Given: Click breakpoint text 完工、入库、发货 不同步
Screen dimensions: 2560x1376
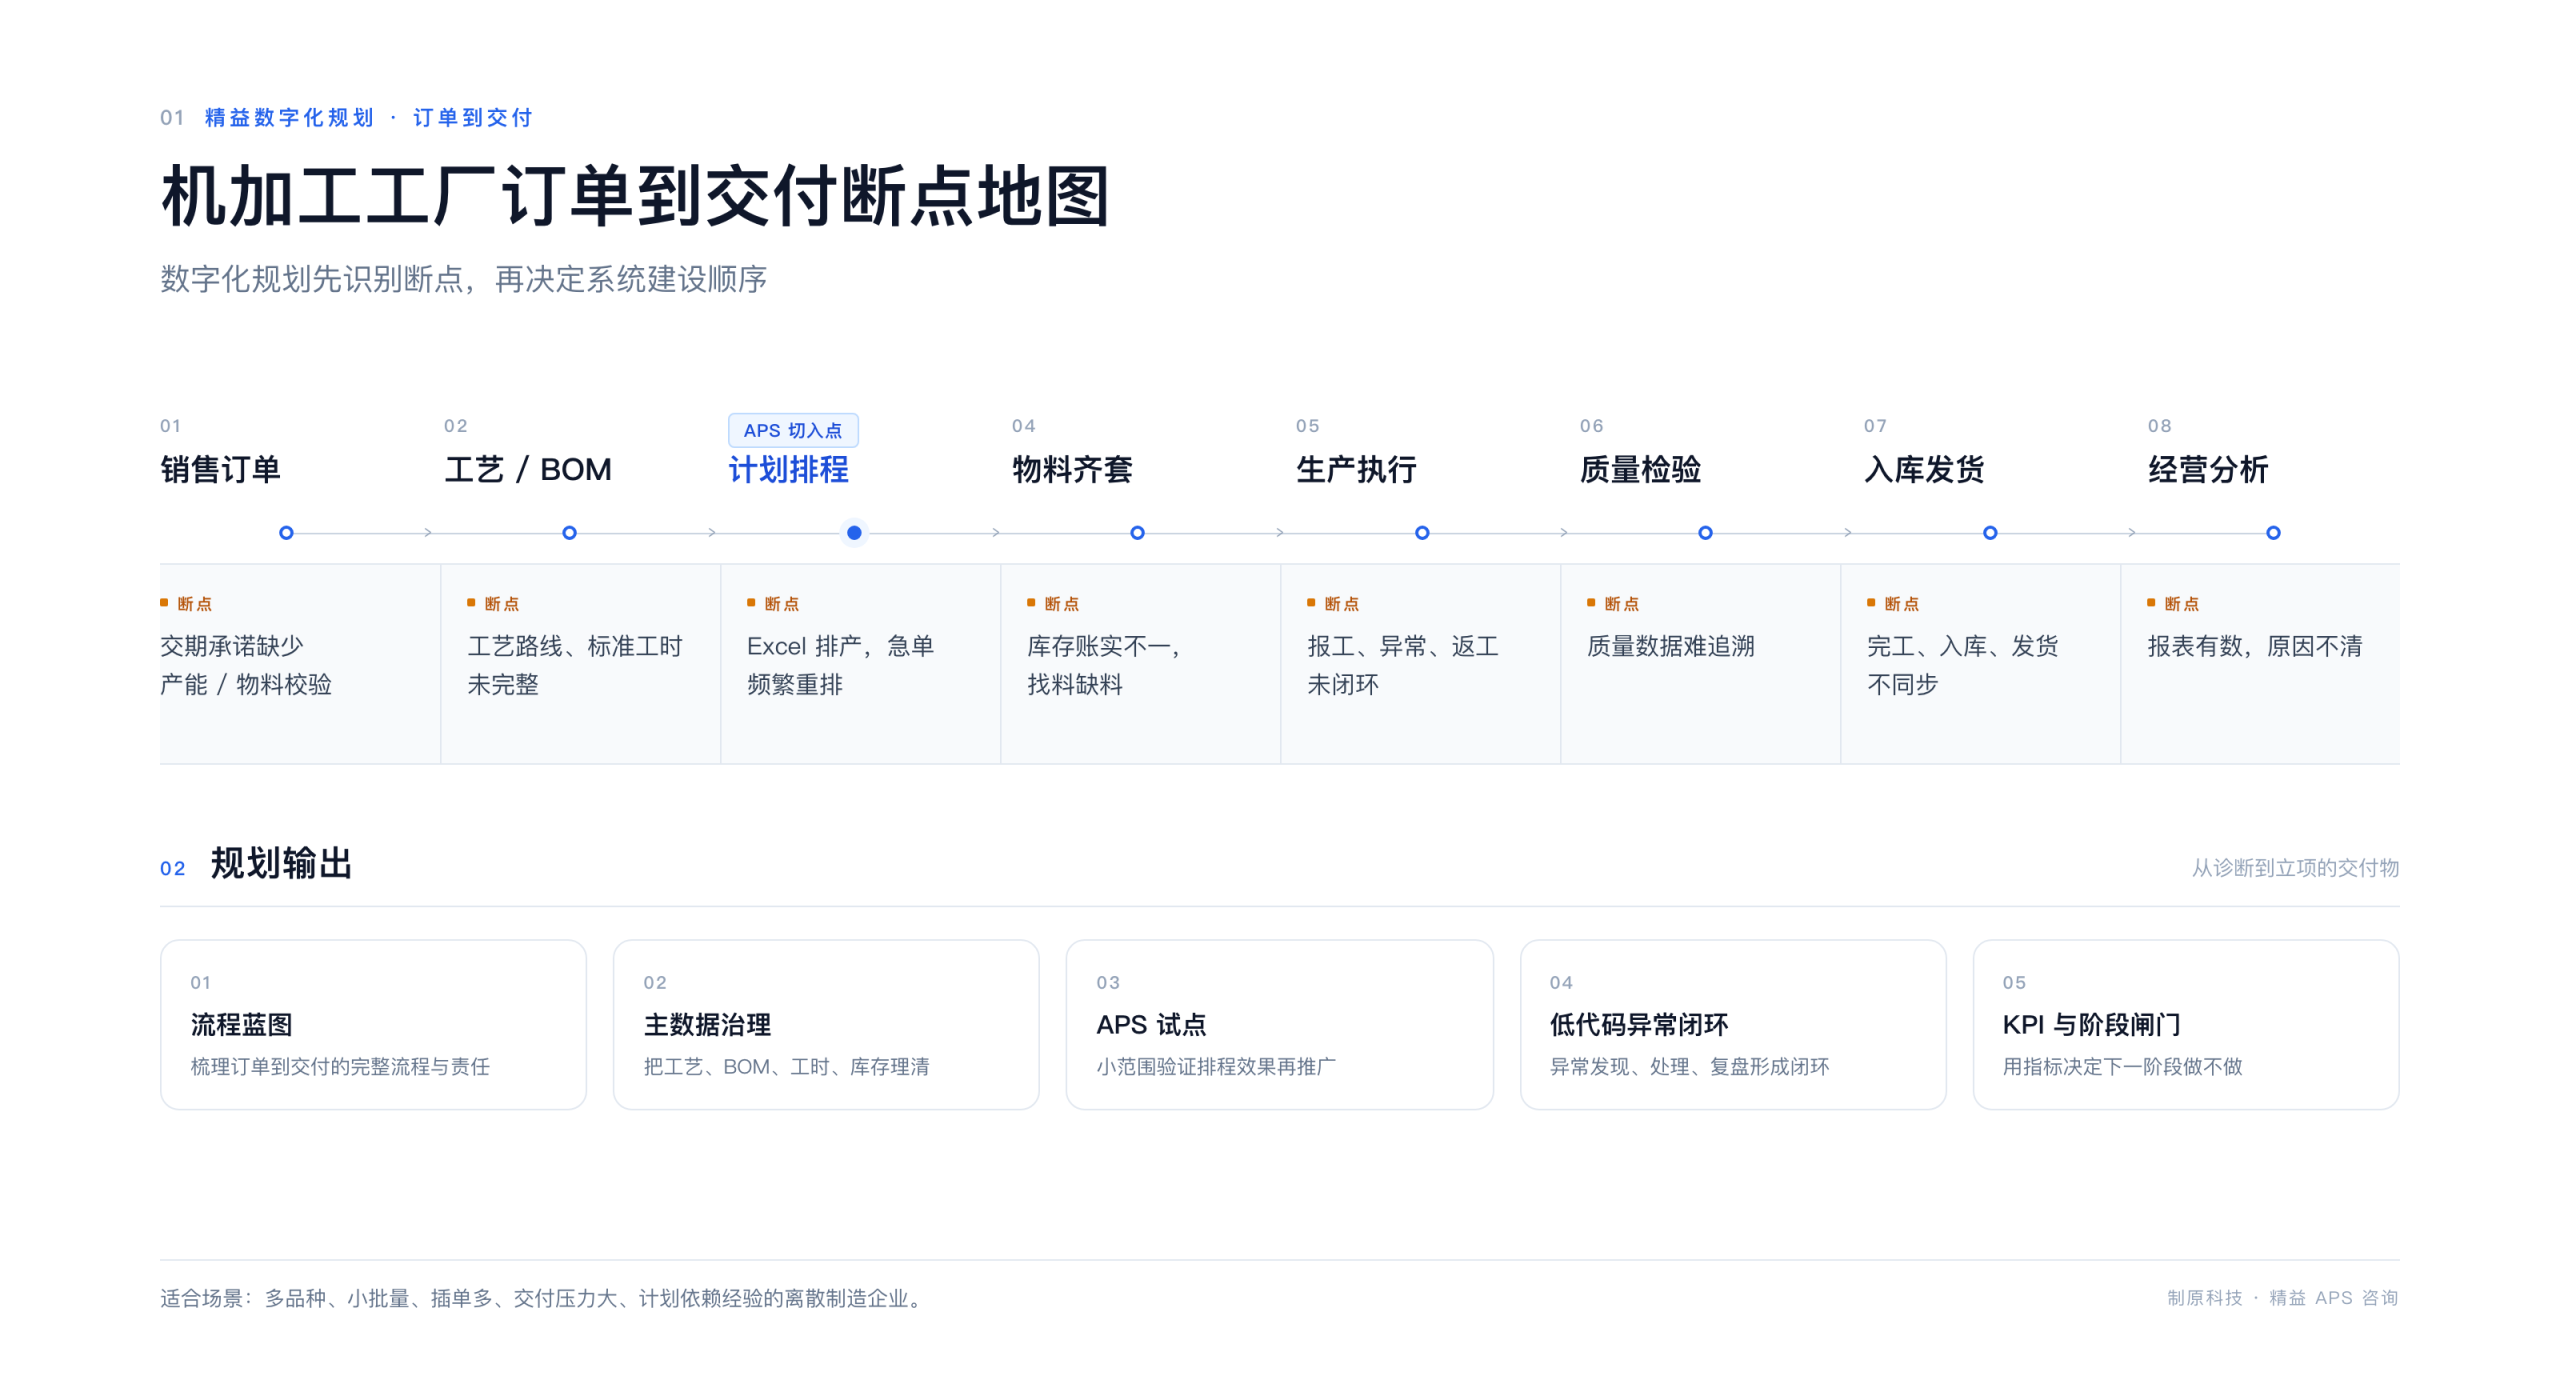Looking at the screenshot, I should 1963,665.
